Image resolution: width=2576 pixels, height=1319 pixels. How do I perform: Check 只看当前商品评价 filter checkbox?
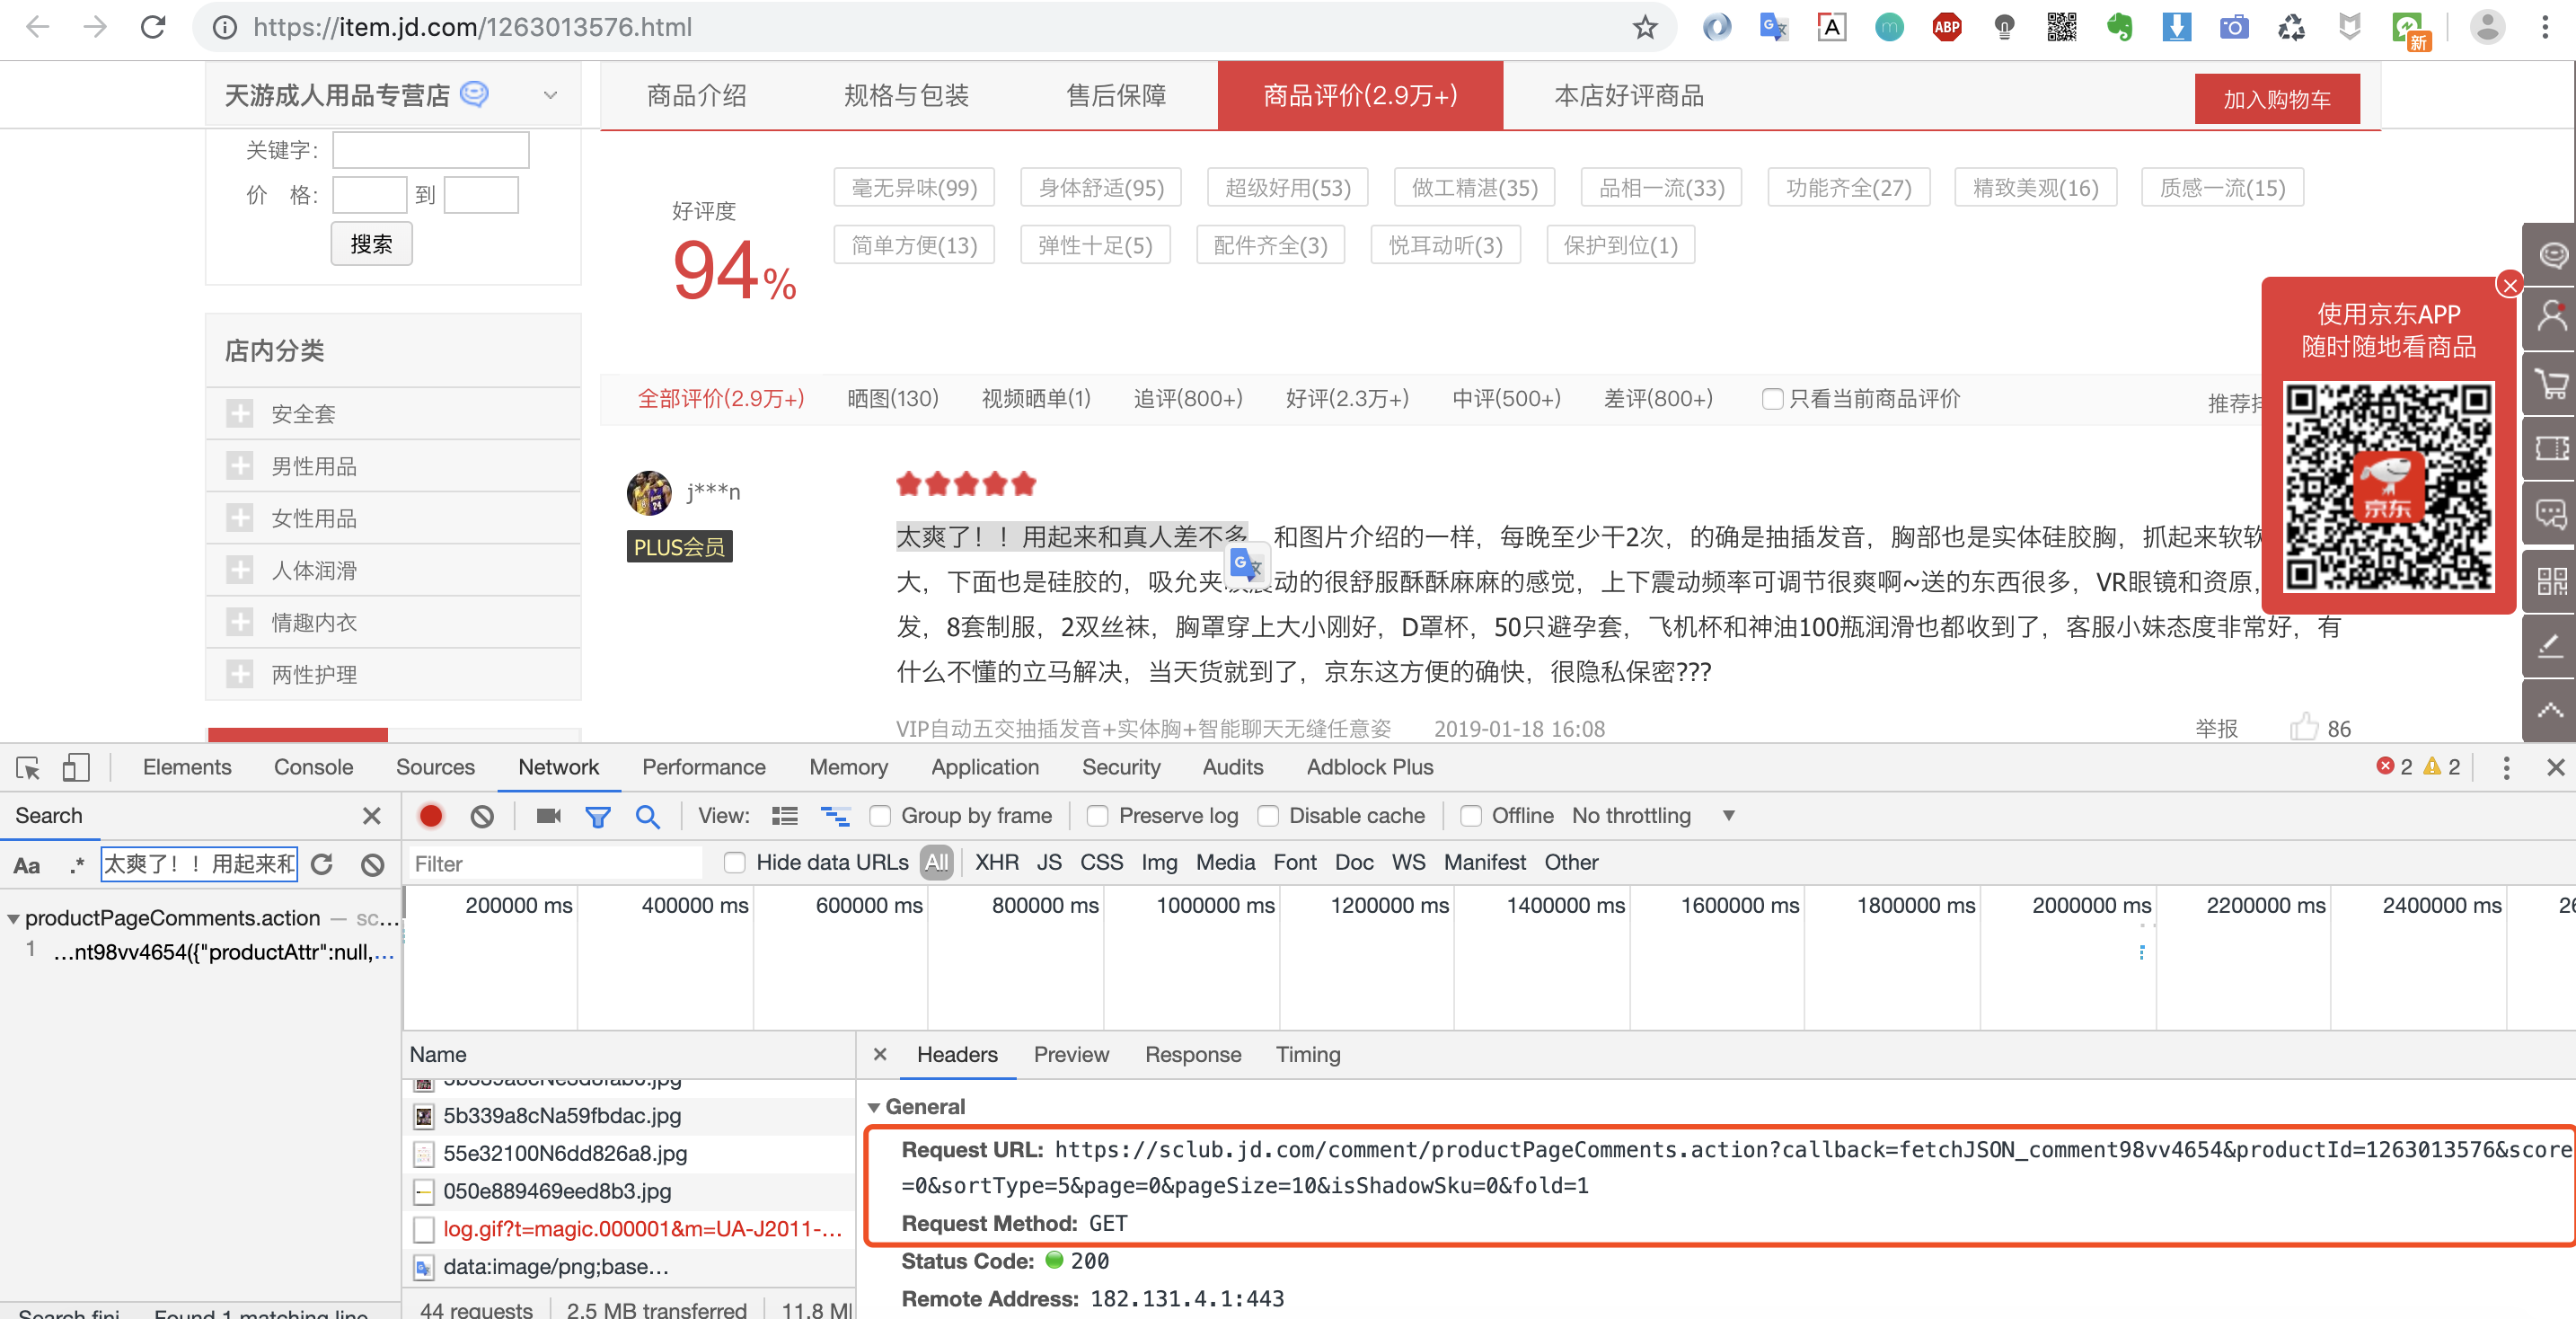click(1772, 398)
